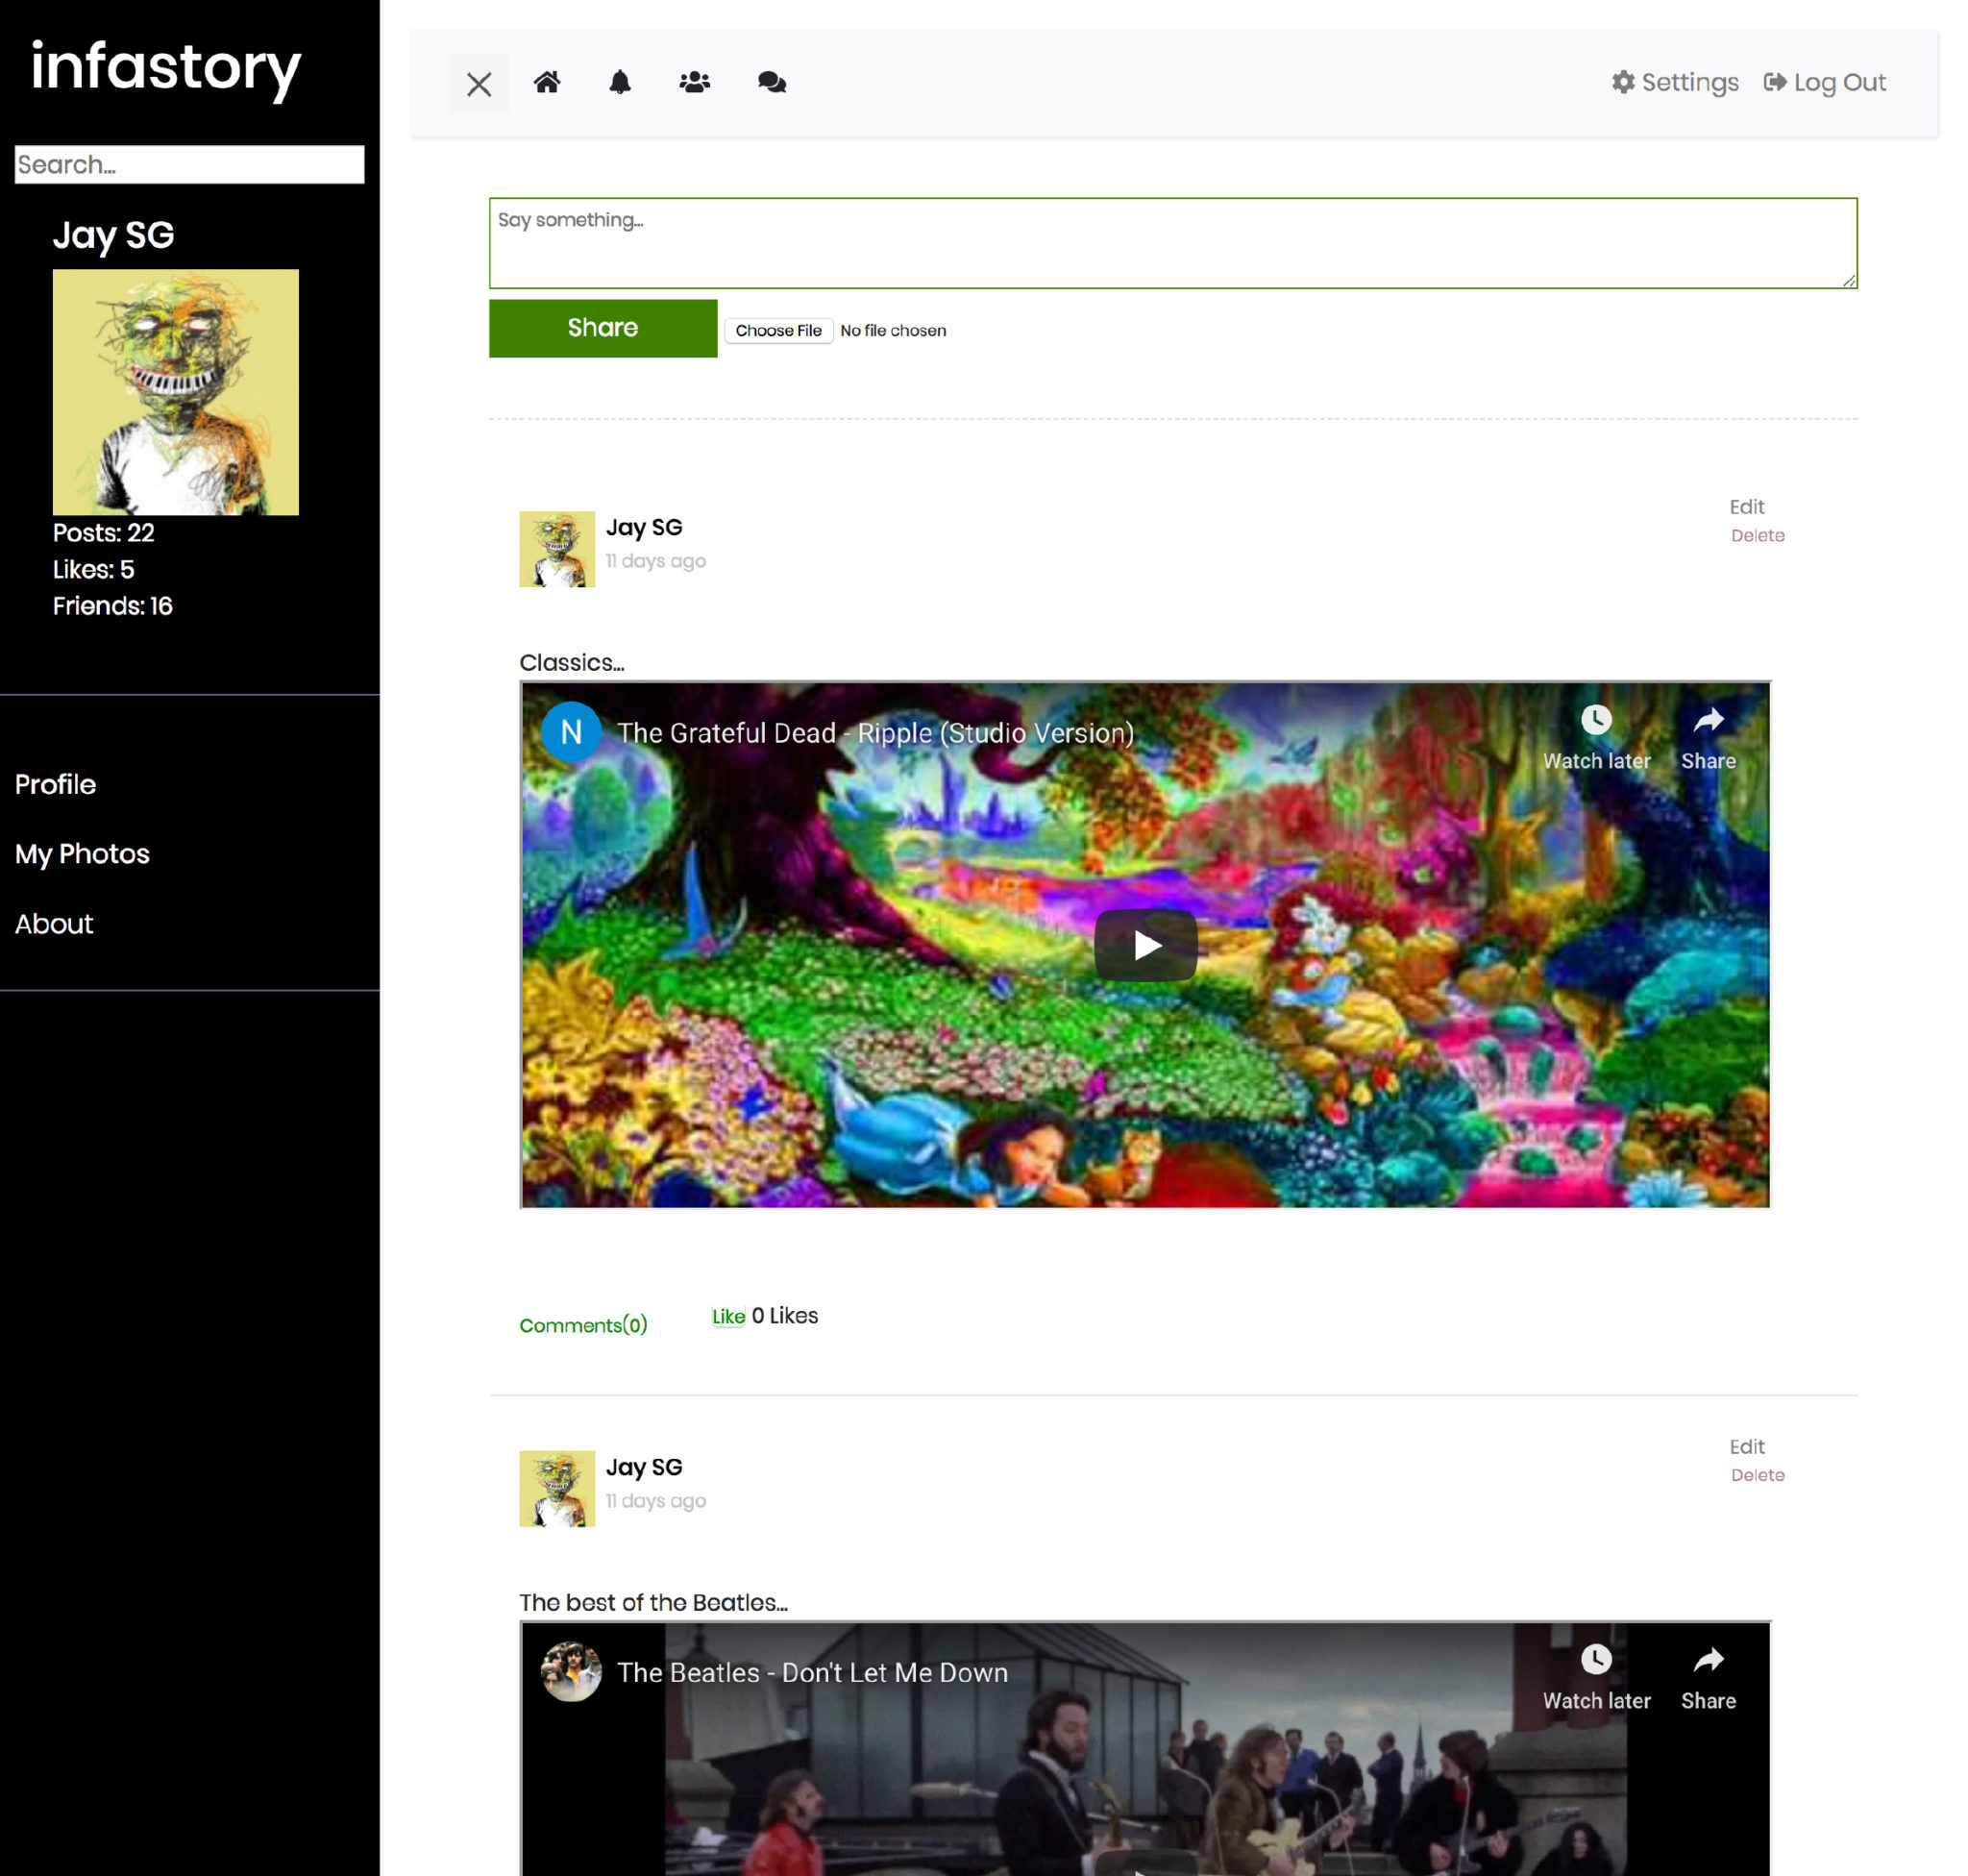Open Profile in the sidebar menu
Screen dimensions: 1968x1876
click(56, 784)
